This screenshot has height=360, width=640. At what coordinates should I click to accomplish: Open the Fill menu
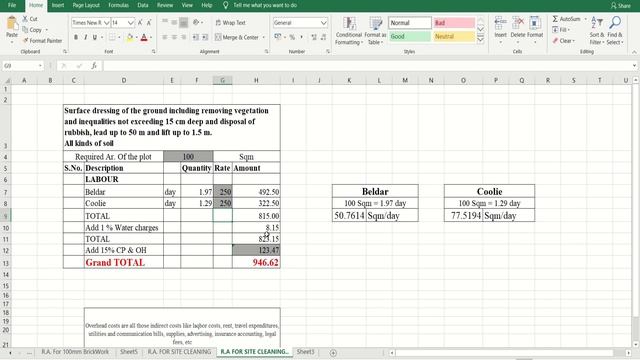click(x=560, y=30)
